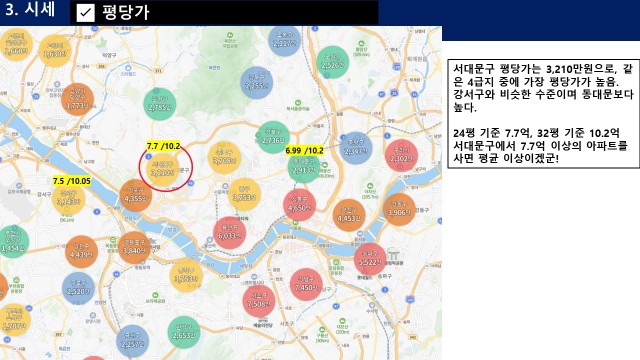Select the yellow 7.5 /10.05 label
Image resolution: width=640 pixels, height=360 pixels.
72,181
